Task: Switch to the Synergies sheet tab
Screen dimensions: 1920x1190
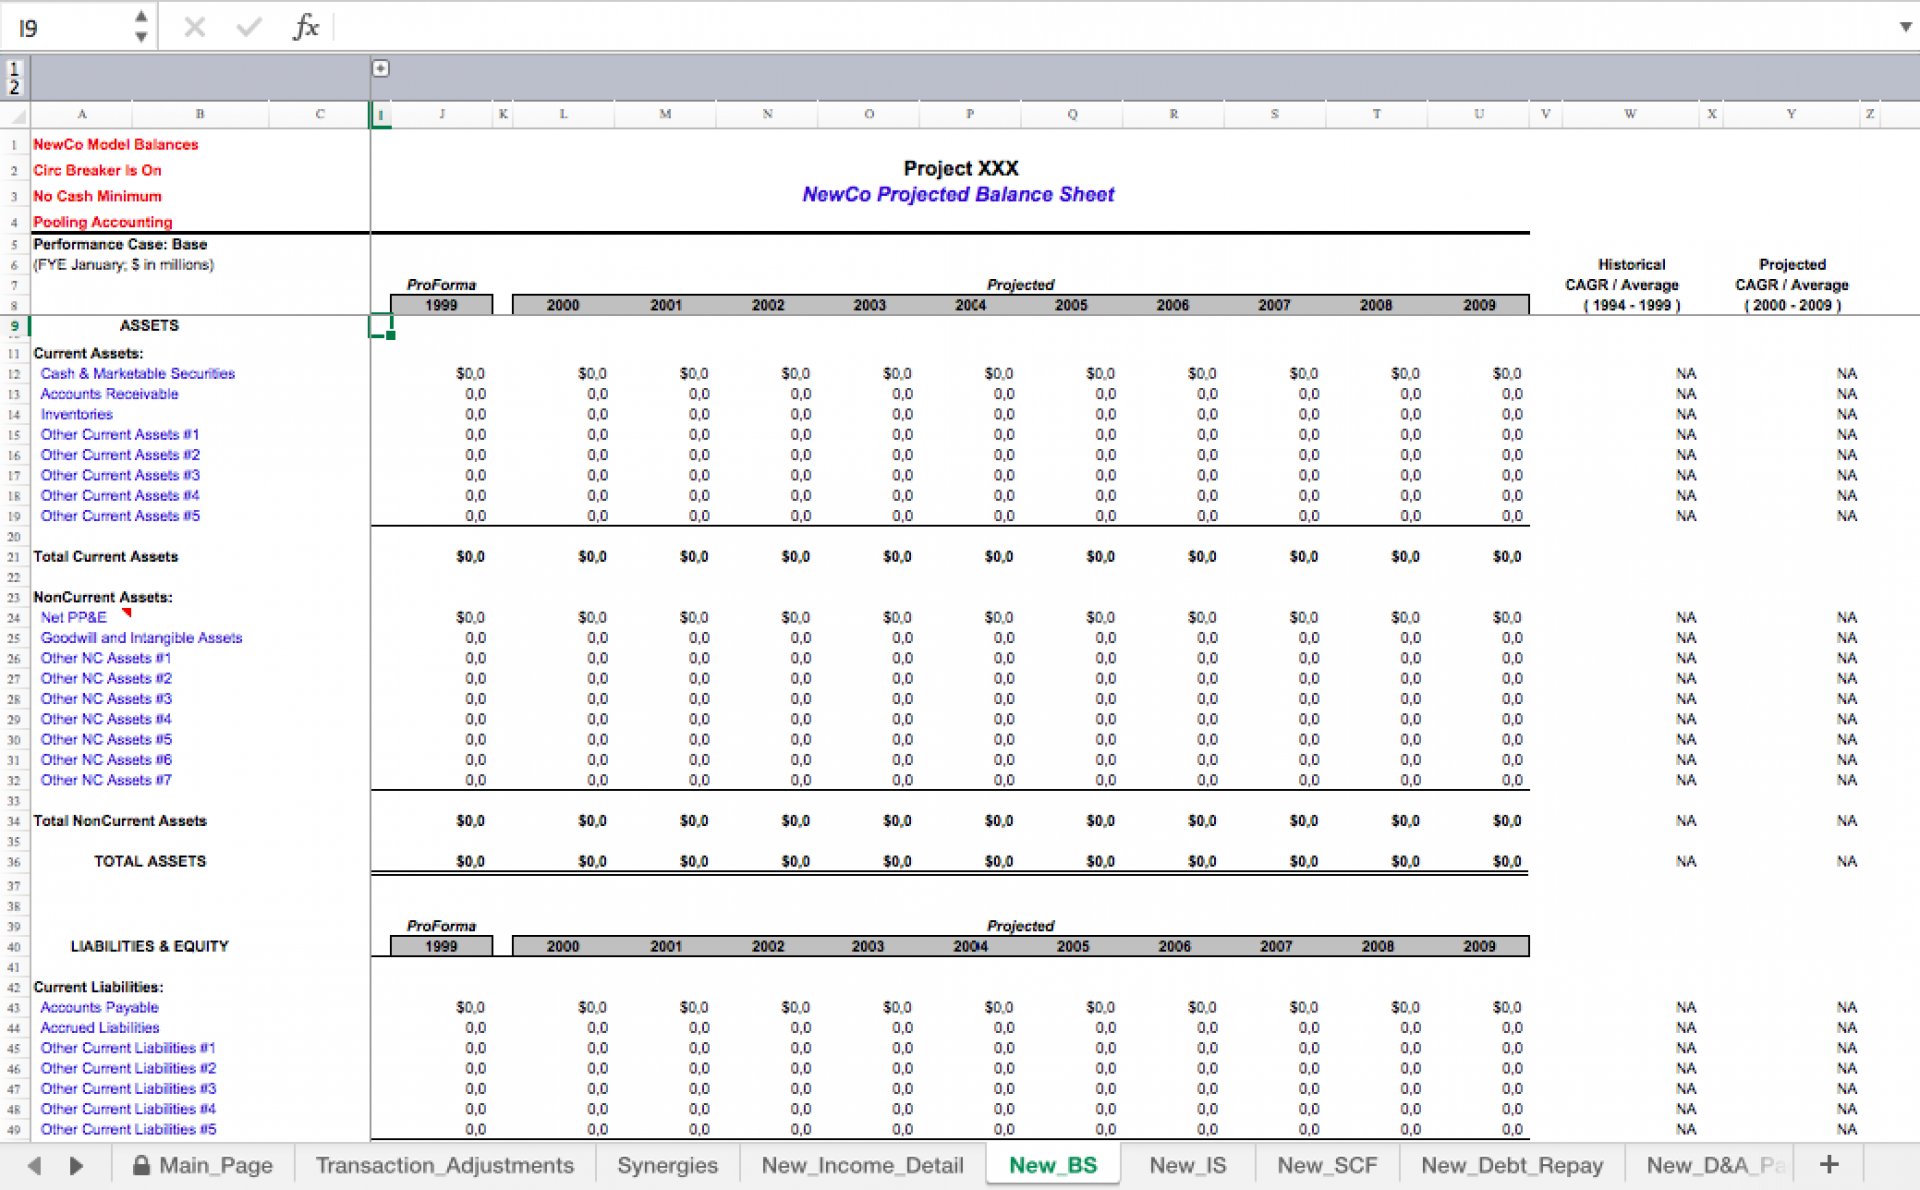Action: pyautogui.click(x=667, y=1165)
